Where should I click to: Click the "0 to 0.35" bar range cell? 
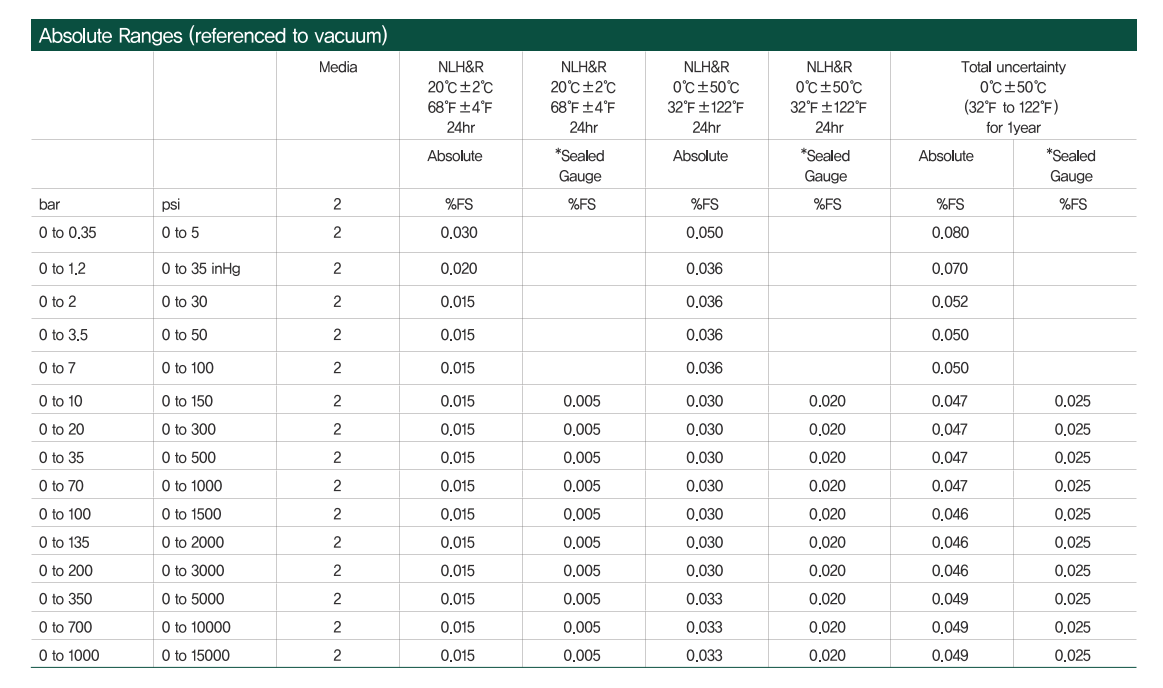pyautogui.click(x=67, y=233)
